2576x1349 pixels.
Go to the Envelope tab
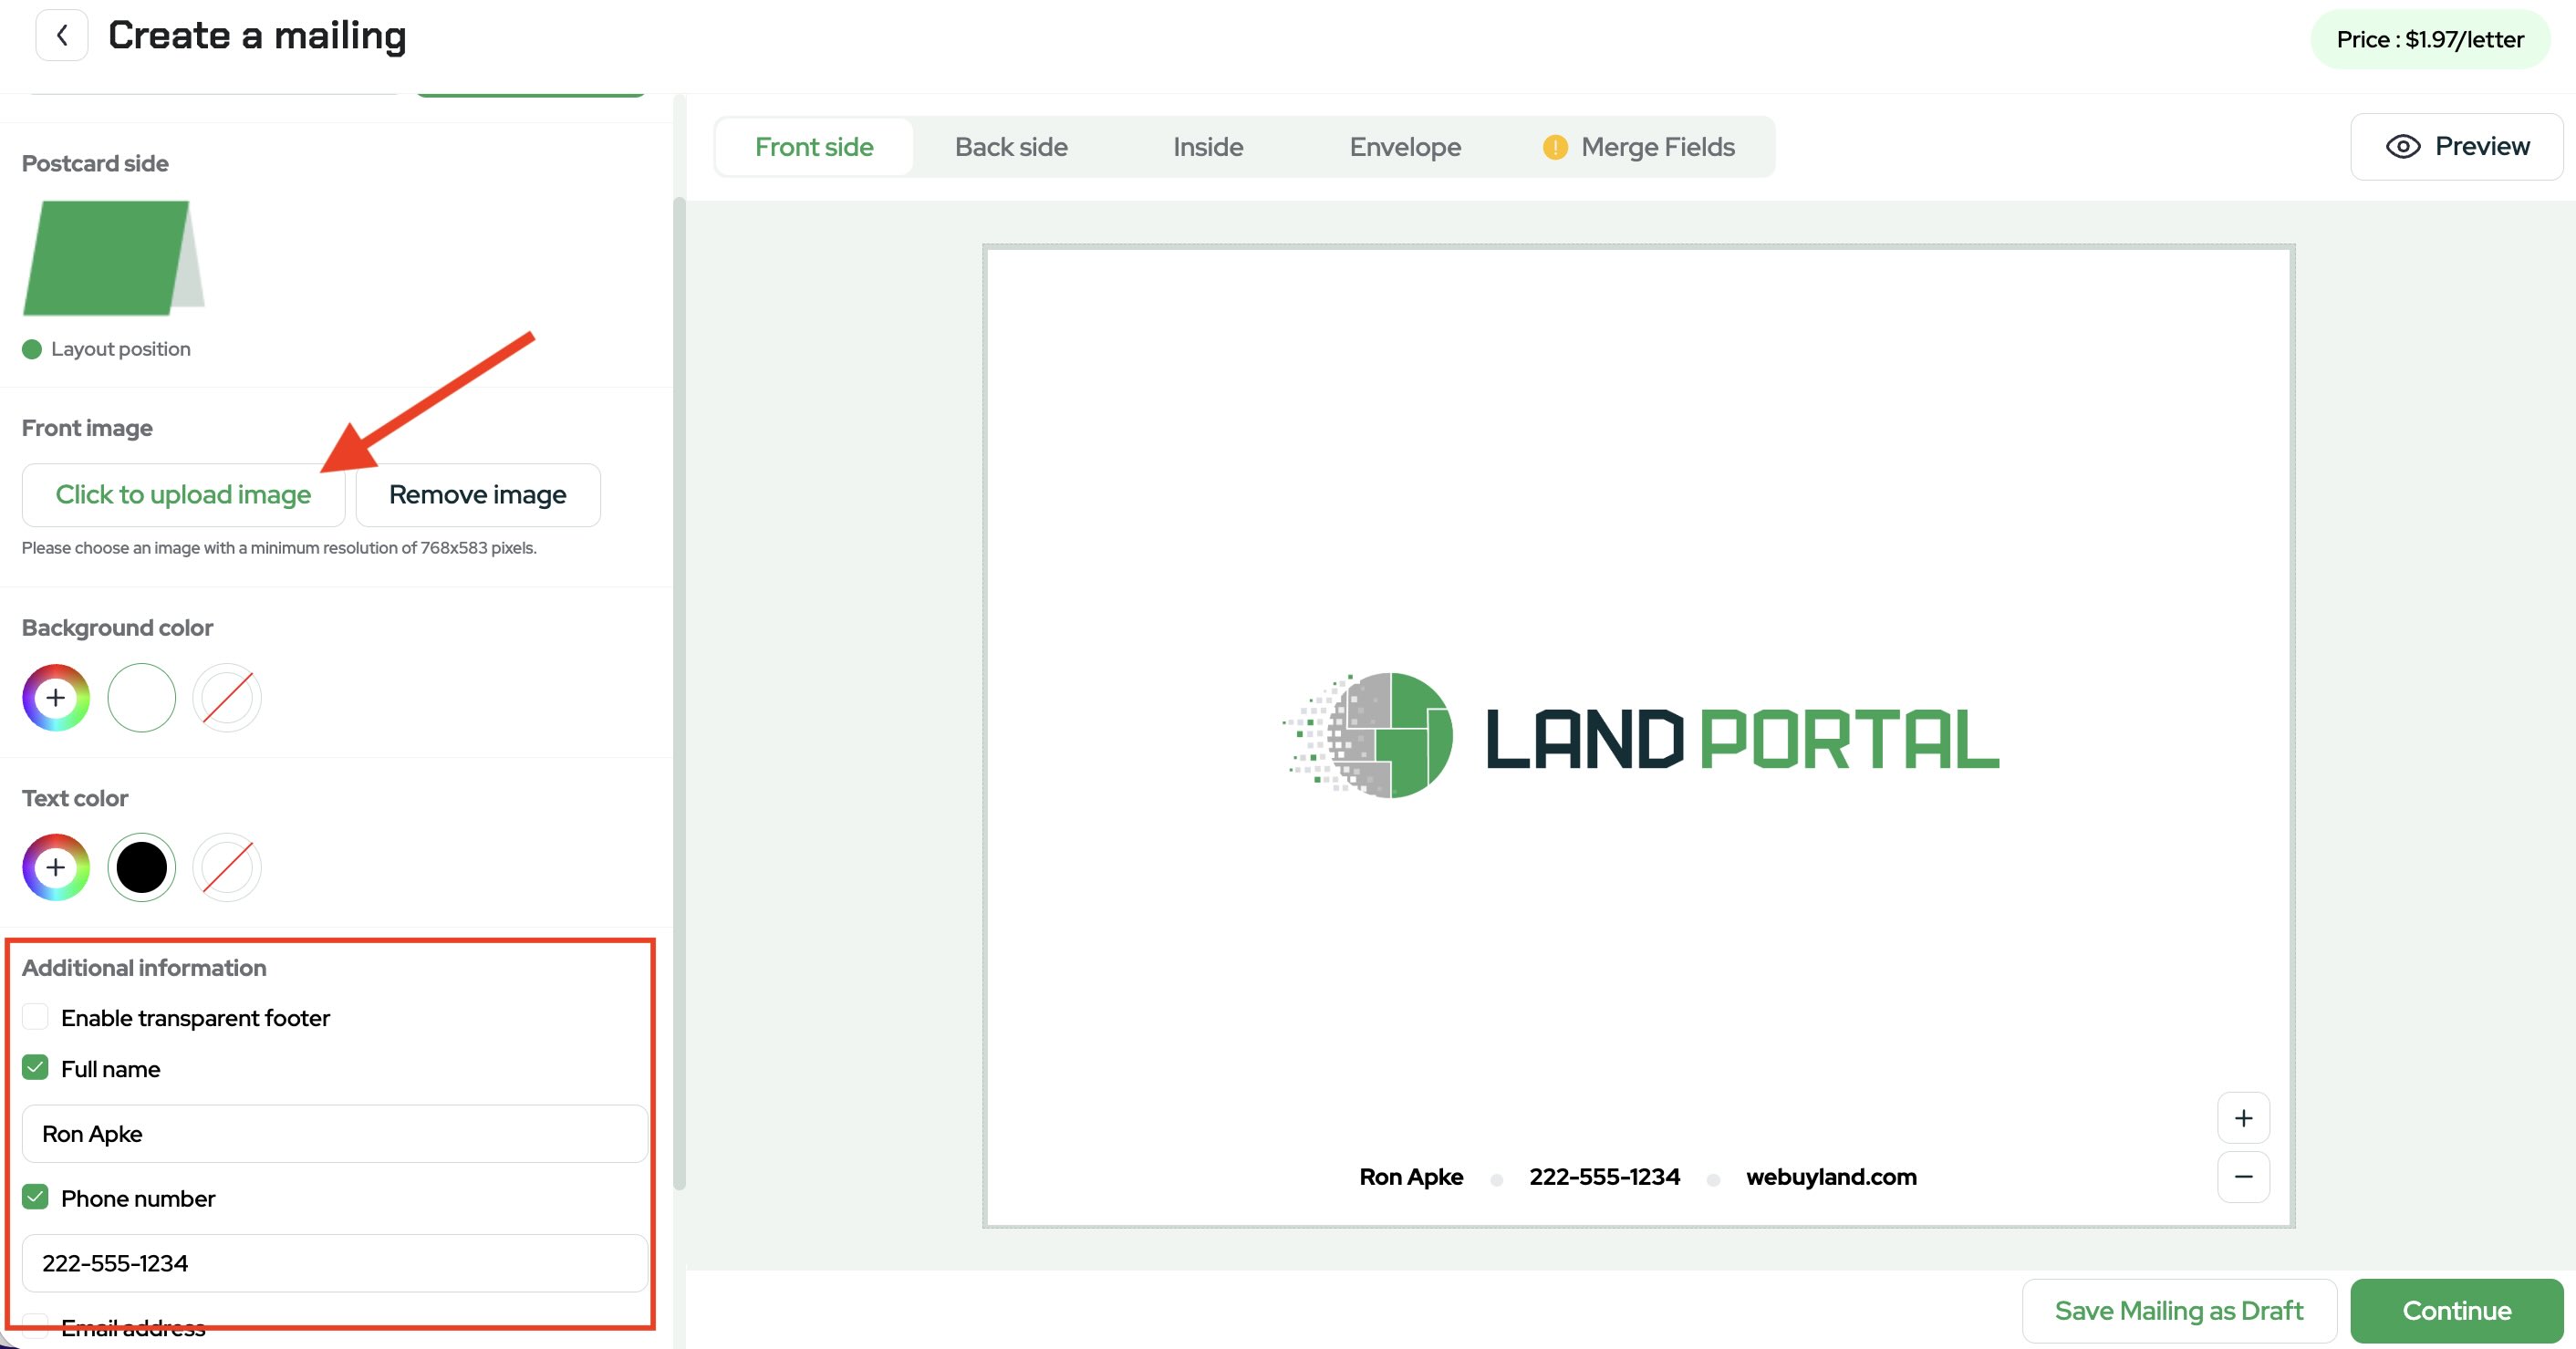(1405, 147)
